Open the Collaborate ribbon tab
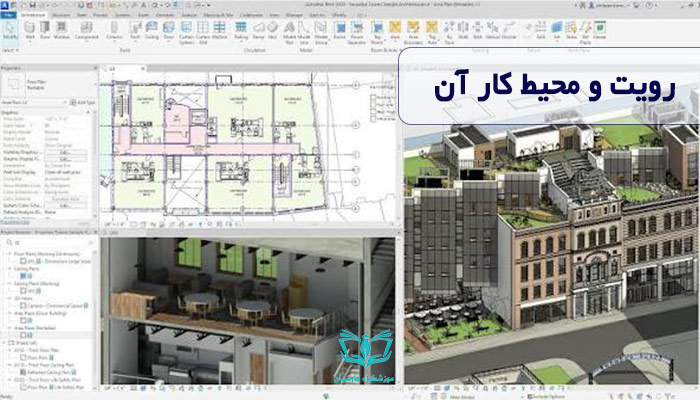This screenshot has height=400, width=700. (x=251, y=15)
